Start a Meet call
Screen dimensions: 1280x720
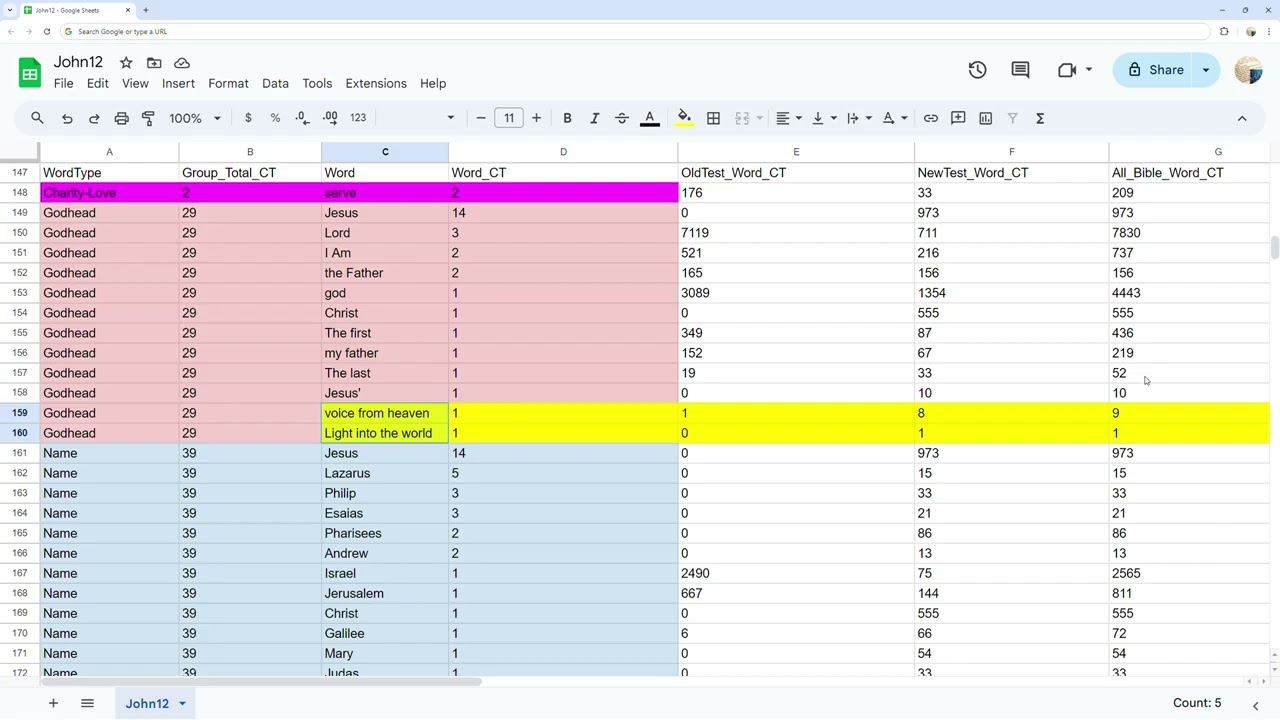[x=1067, y=70]
